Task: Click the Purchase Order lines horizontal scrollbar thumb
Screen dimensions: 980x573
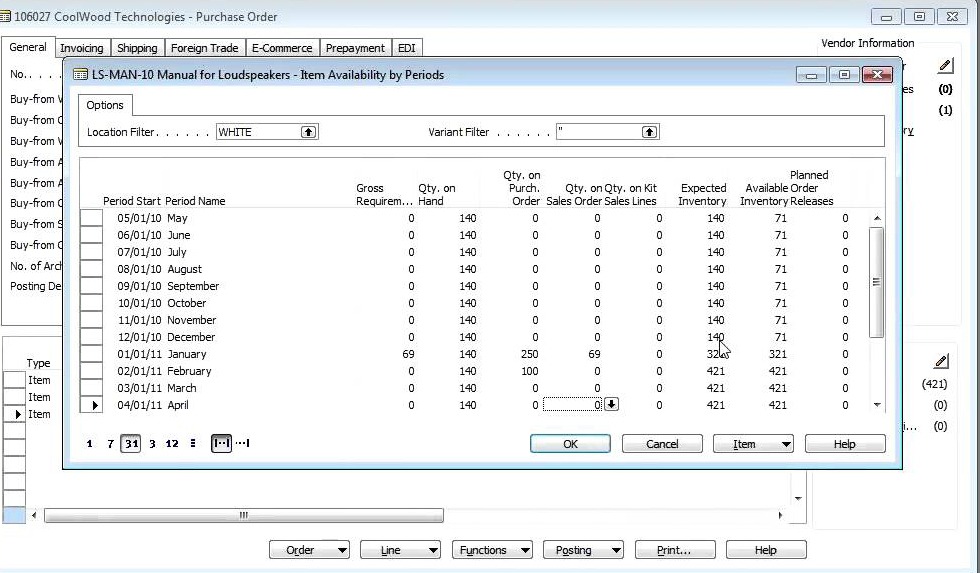Action: coord(244,516)
